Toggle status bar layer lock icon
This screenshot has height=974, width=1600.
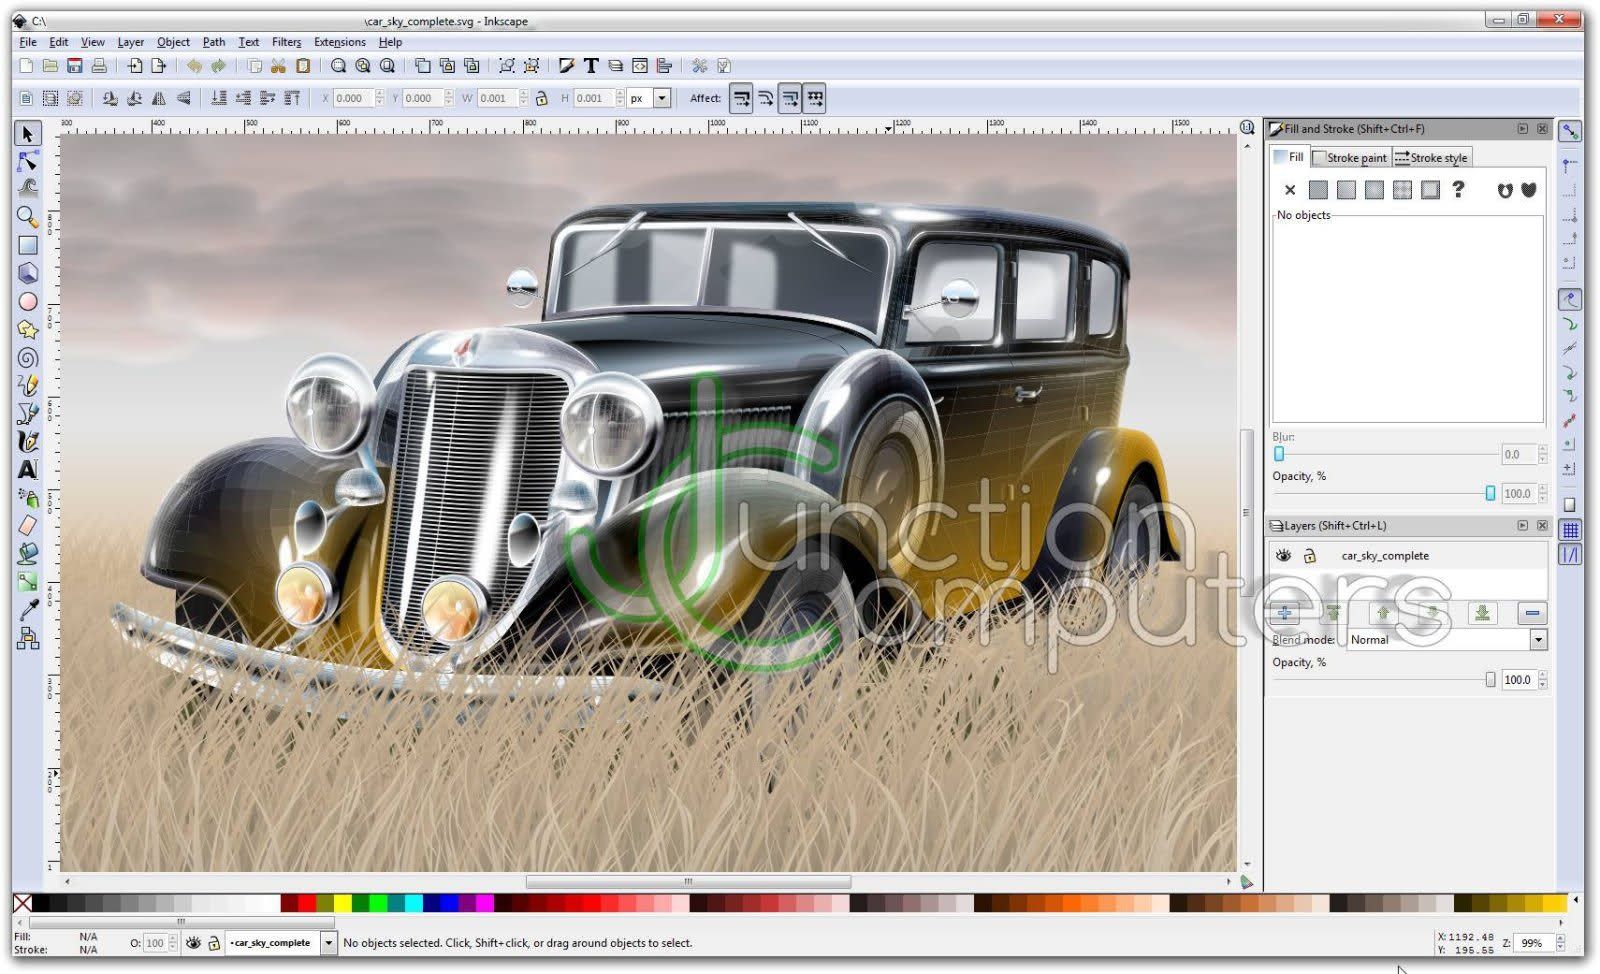pyautogui.click(x=213, y=942)
